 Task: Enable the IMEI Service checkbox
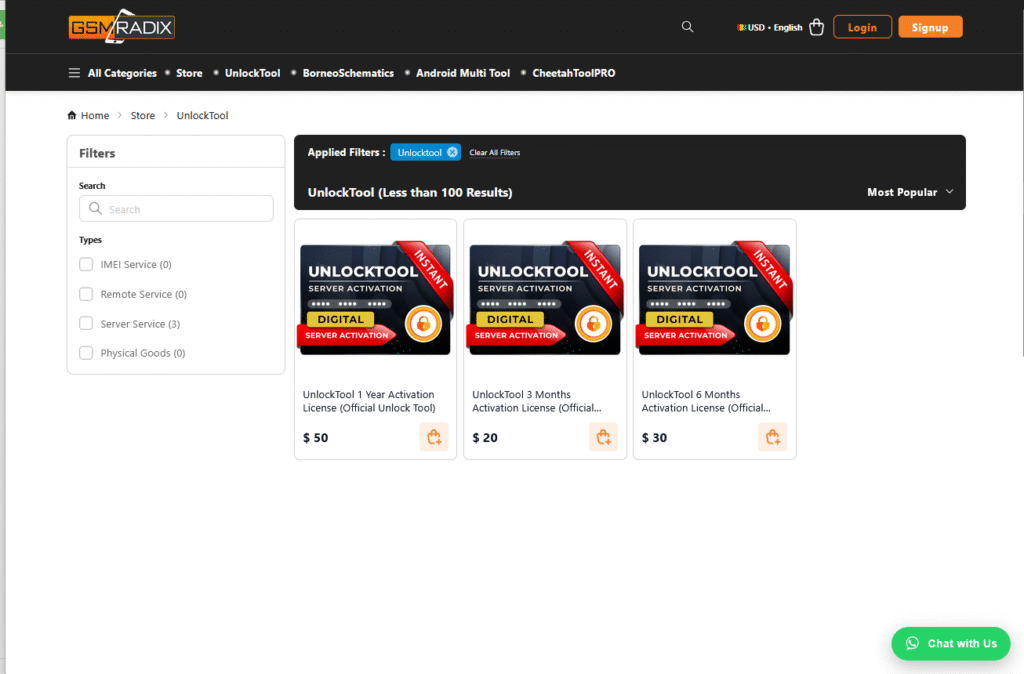pyautogui.click(x=86, y=265)
